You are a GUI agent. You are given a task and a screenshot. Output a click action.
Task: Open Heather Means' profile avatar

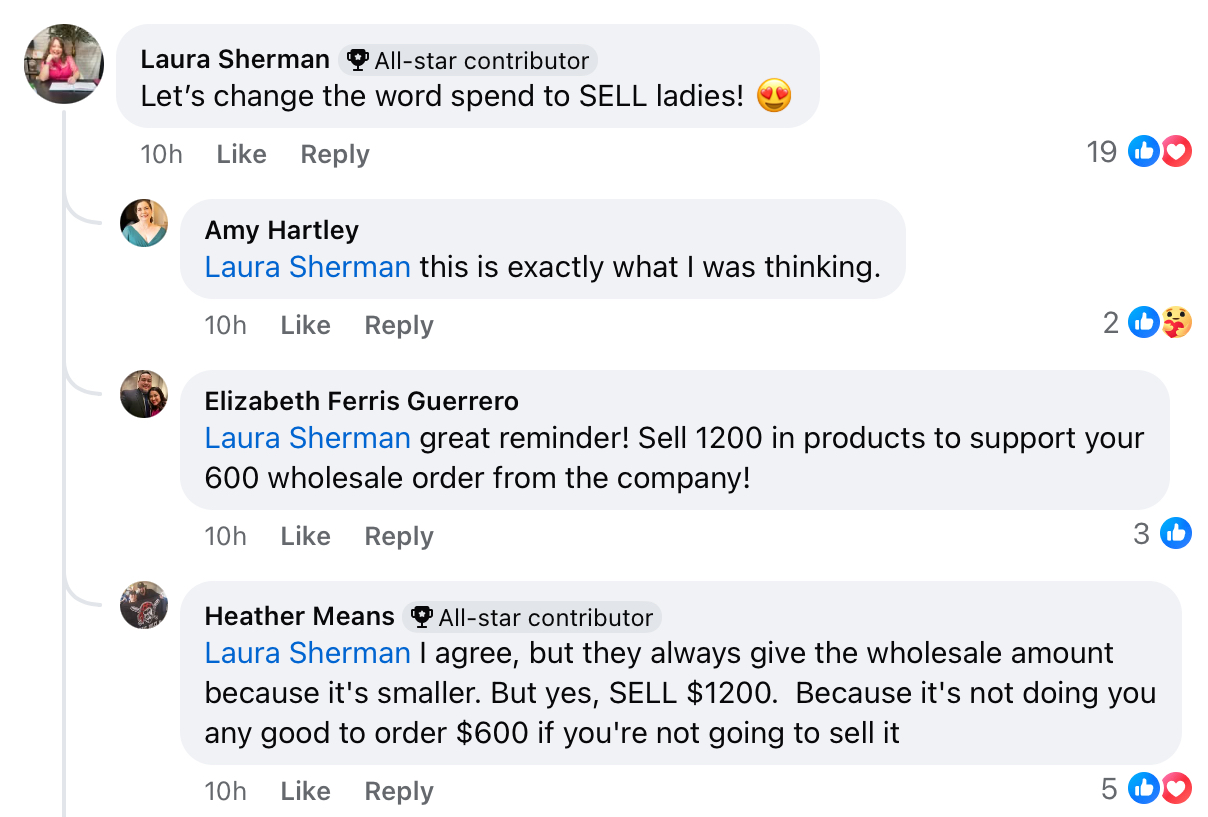[x=144, y=605]
